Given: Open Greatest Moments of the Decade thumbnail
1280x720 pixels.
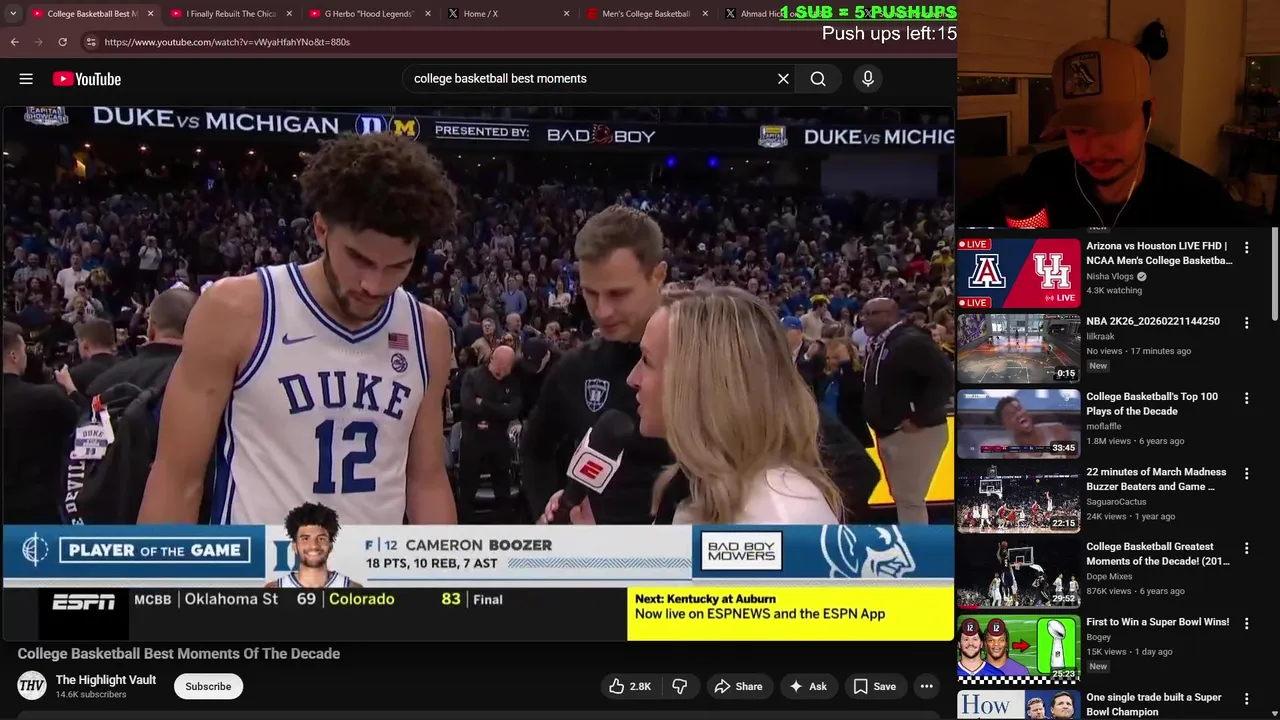Looking at the screenshot, I should click(1019, 573).
